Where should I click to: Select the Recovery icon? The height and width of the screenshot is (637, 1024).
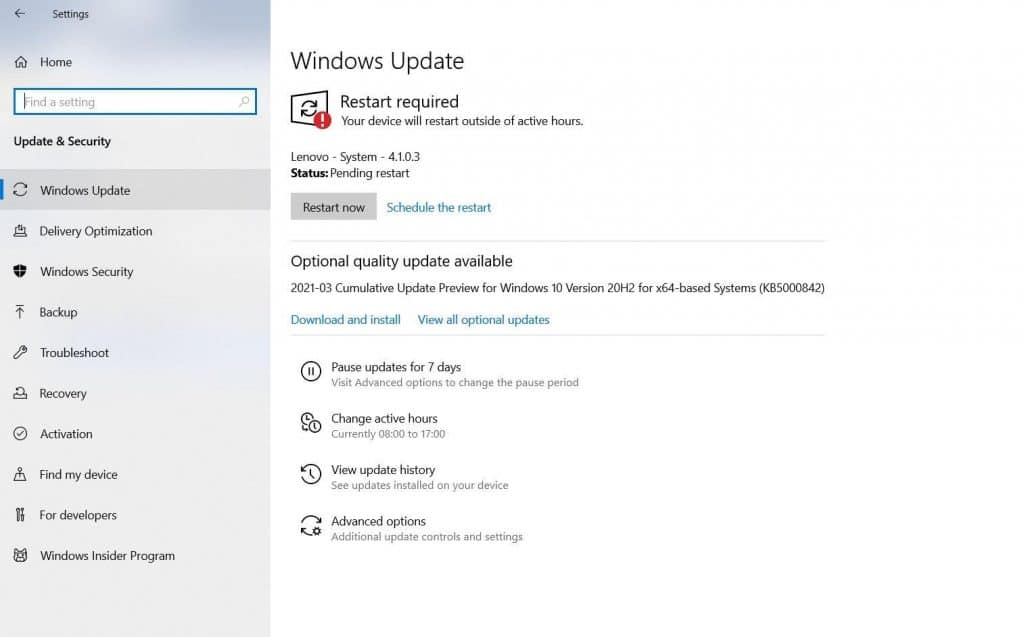pyautogui.click(x=20, y=393)
